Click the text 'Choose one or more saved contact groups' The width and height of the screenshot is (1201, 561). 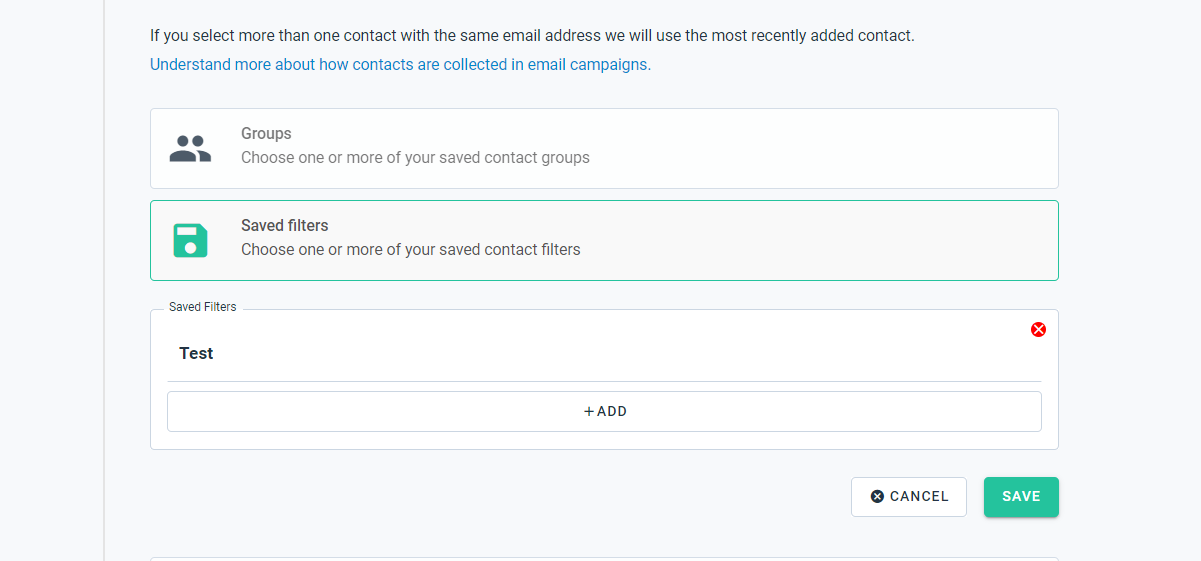click(x=415, y=157)
